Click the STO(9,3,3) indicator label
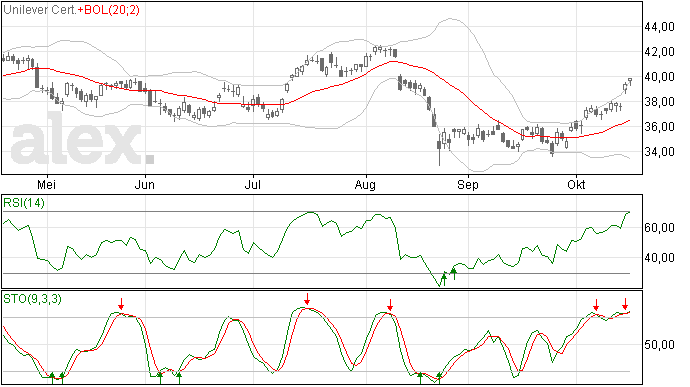The width and height of the screenshot is (690, 387). (x=32, y=299)
